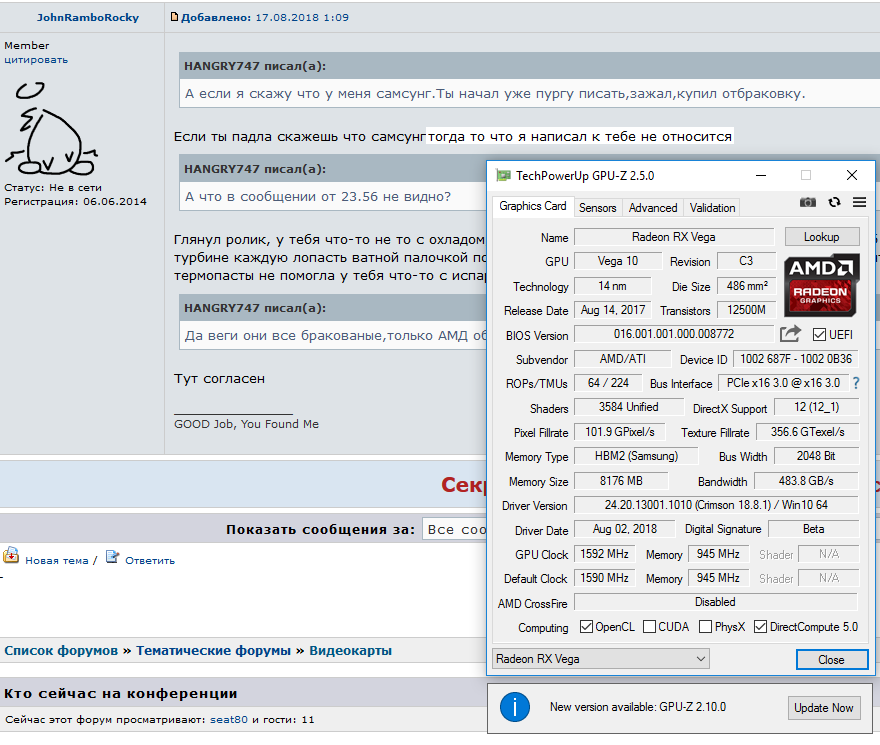Click the blue info icon in update notice
880x745 pixels.
pyautogui.click(x=514, y=707)
